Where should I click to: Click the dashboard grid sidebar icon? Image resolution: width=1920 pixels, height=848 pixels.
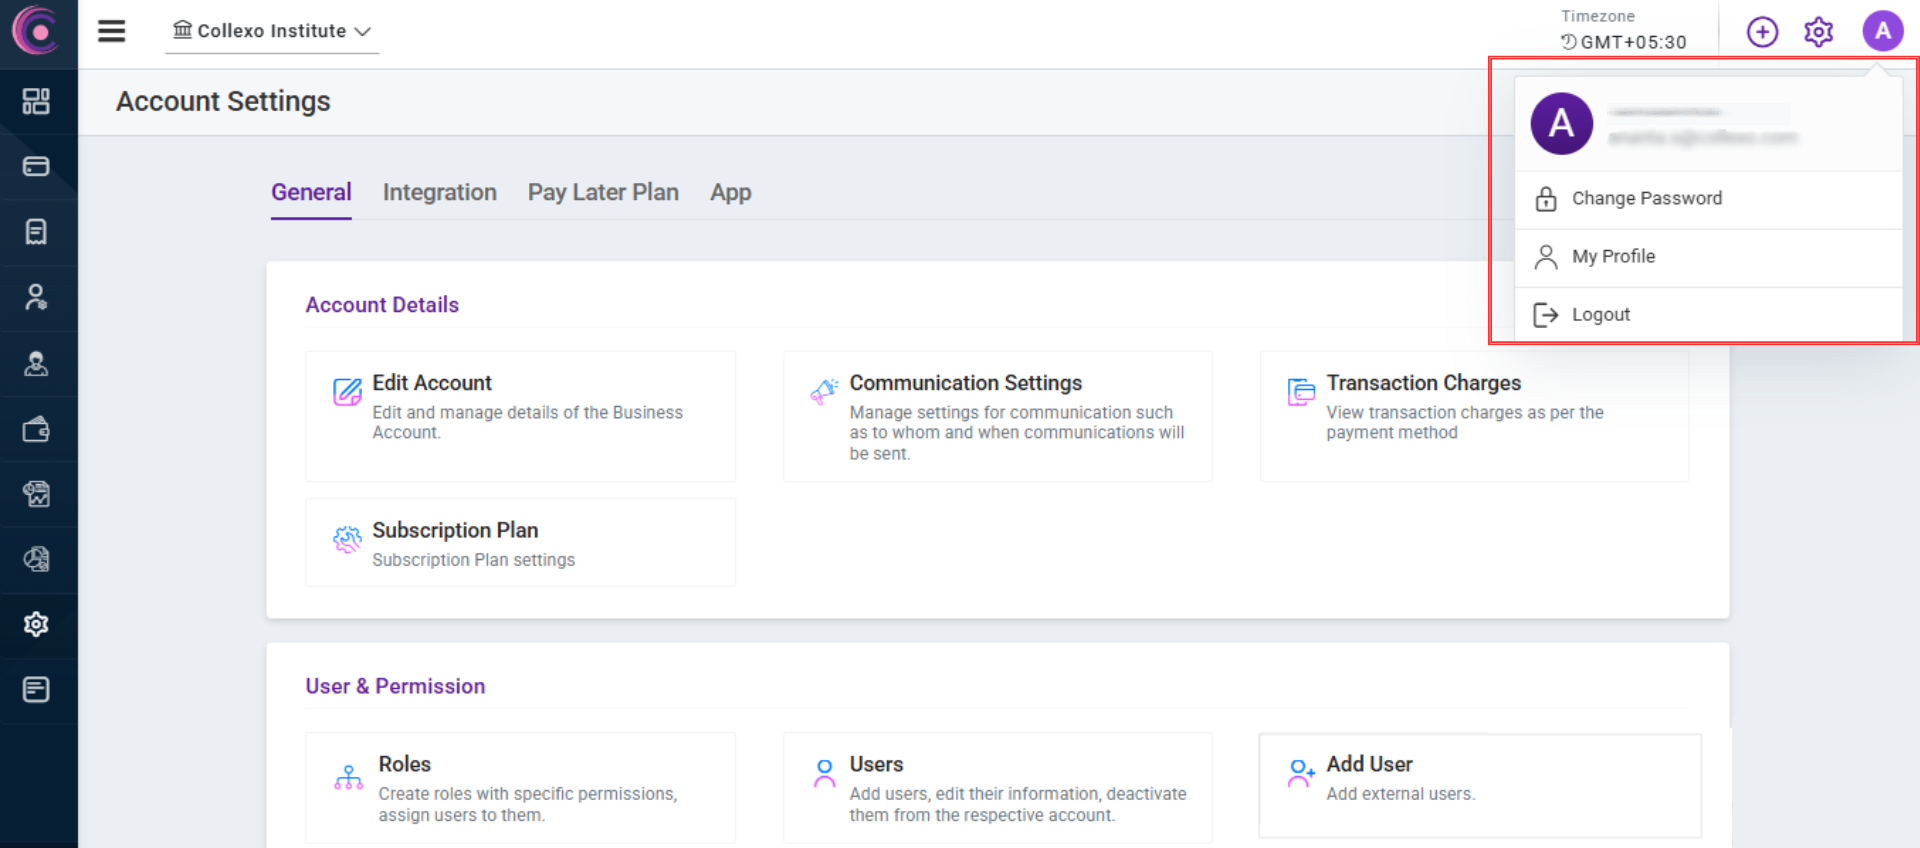pyautogui.click(x=36, y=101)
